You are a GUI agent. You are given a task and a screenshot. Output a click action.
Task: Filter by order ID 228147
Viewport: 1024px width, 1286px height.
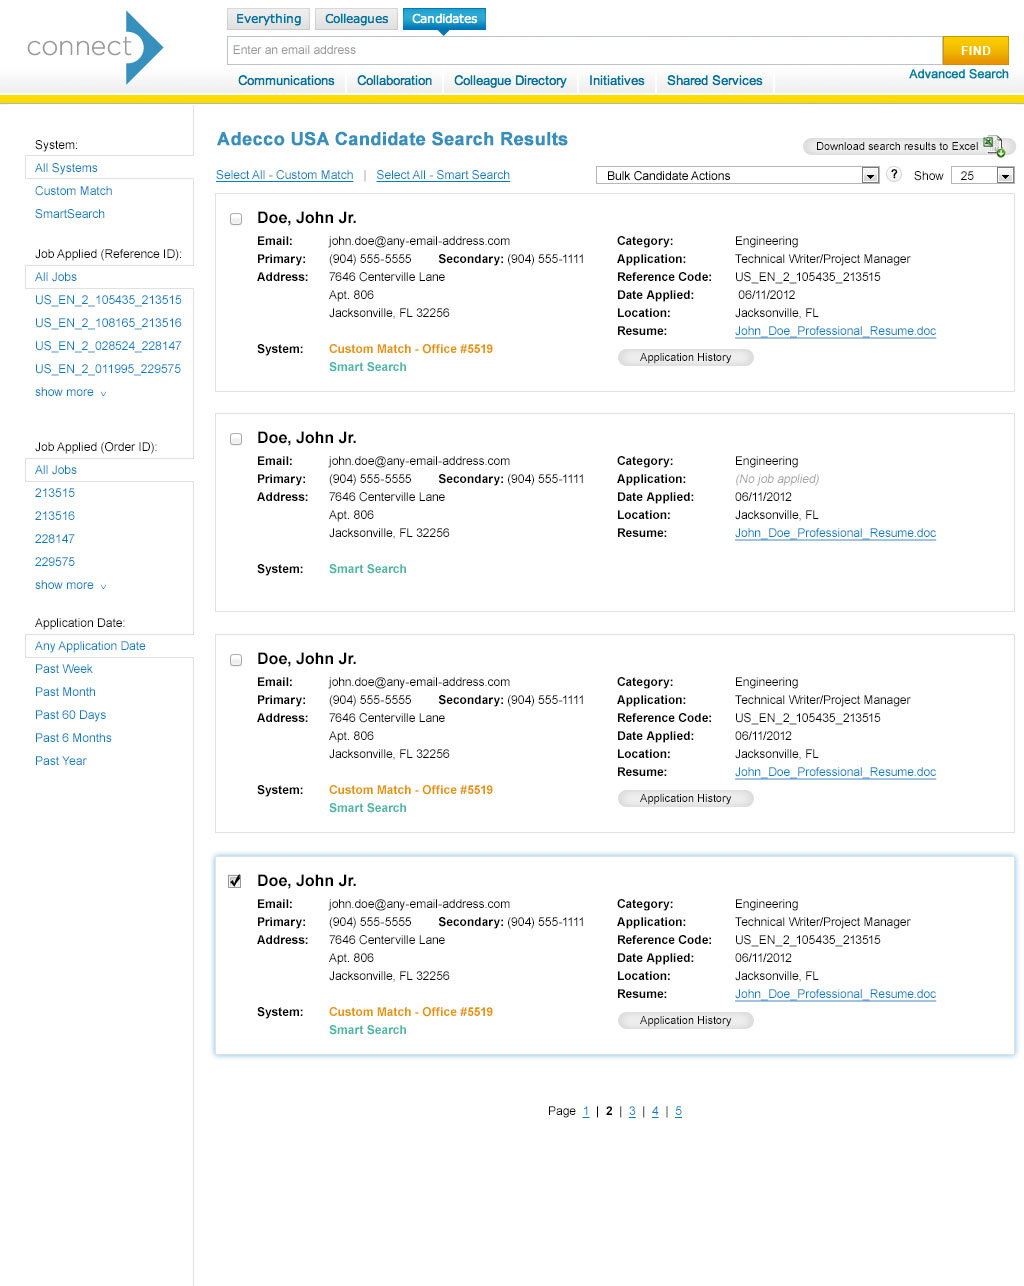tap(55, 539)
